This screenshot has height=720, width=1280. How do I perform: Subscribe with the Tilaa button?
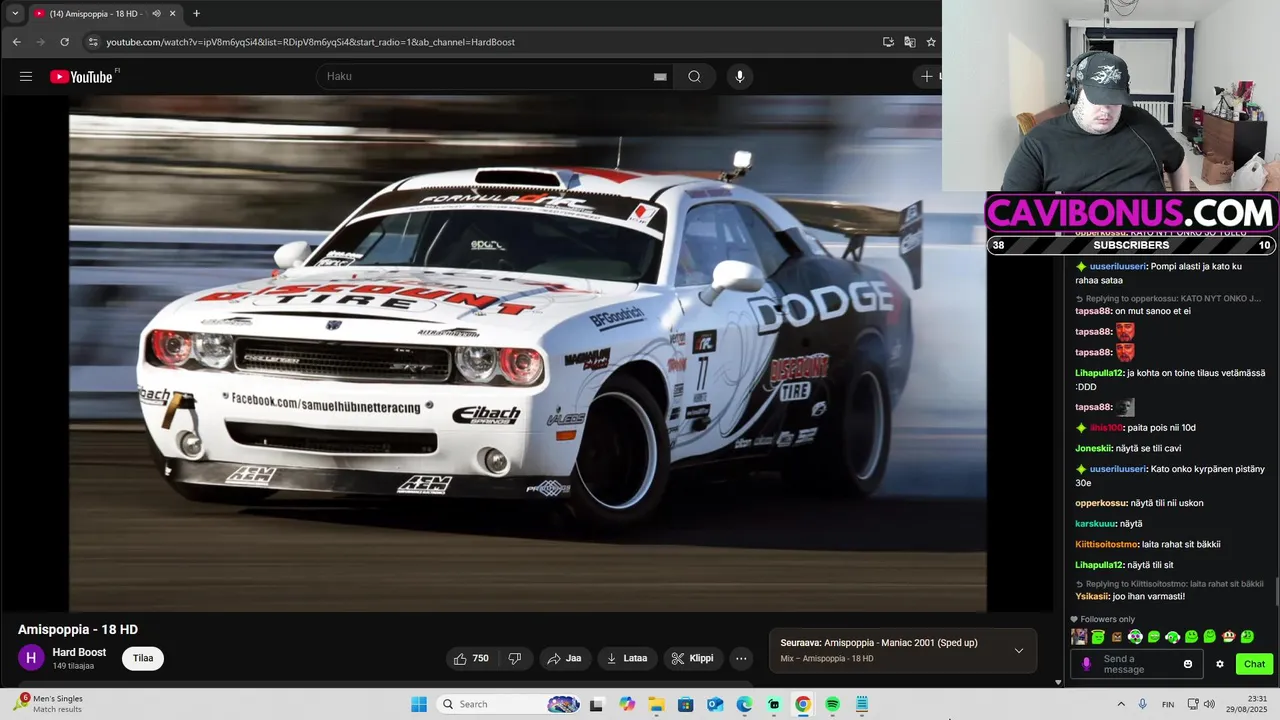tap(143, 658)
